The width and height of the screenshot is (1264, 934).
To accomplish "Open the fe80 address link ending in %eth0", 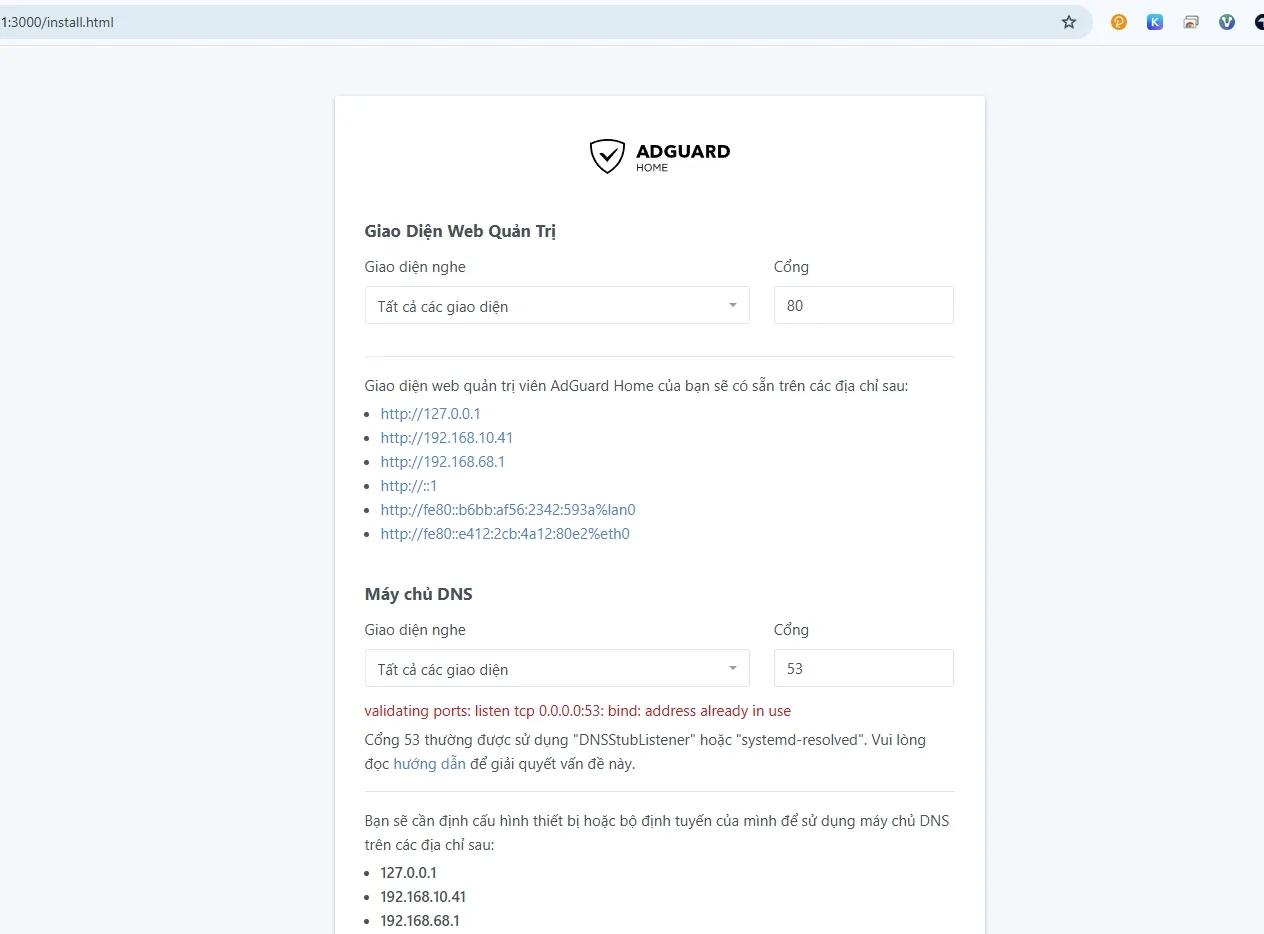I will click(x=505, y=533).
